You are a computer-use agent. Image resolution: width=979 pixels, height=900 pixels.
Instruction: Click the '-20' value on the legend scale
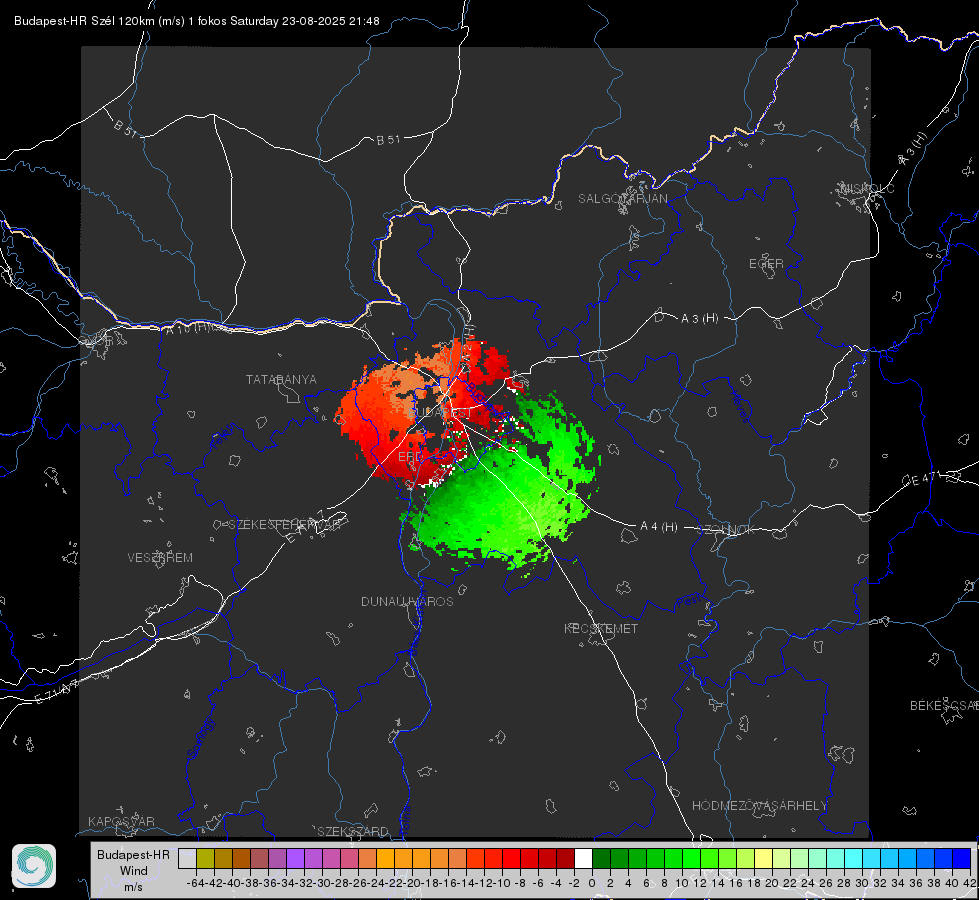413,883
